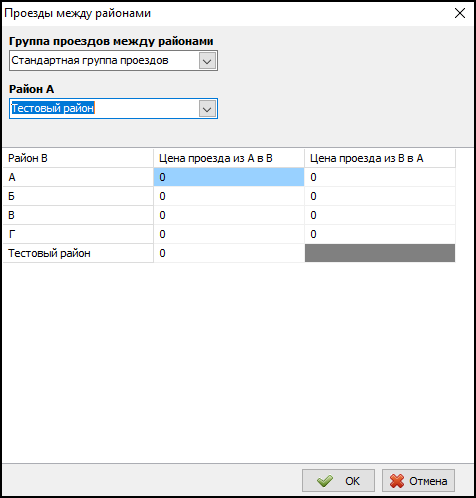Select the A-to-B price cell for row Б
Viewport: 476px width, 498px height.
pyautogui.click(x=229, y=196)
